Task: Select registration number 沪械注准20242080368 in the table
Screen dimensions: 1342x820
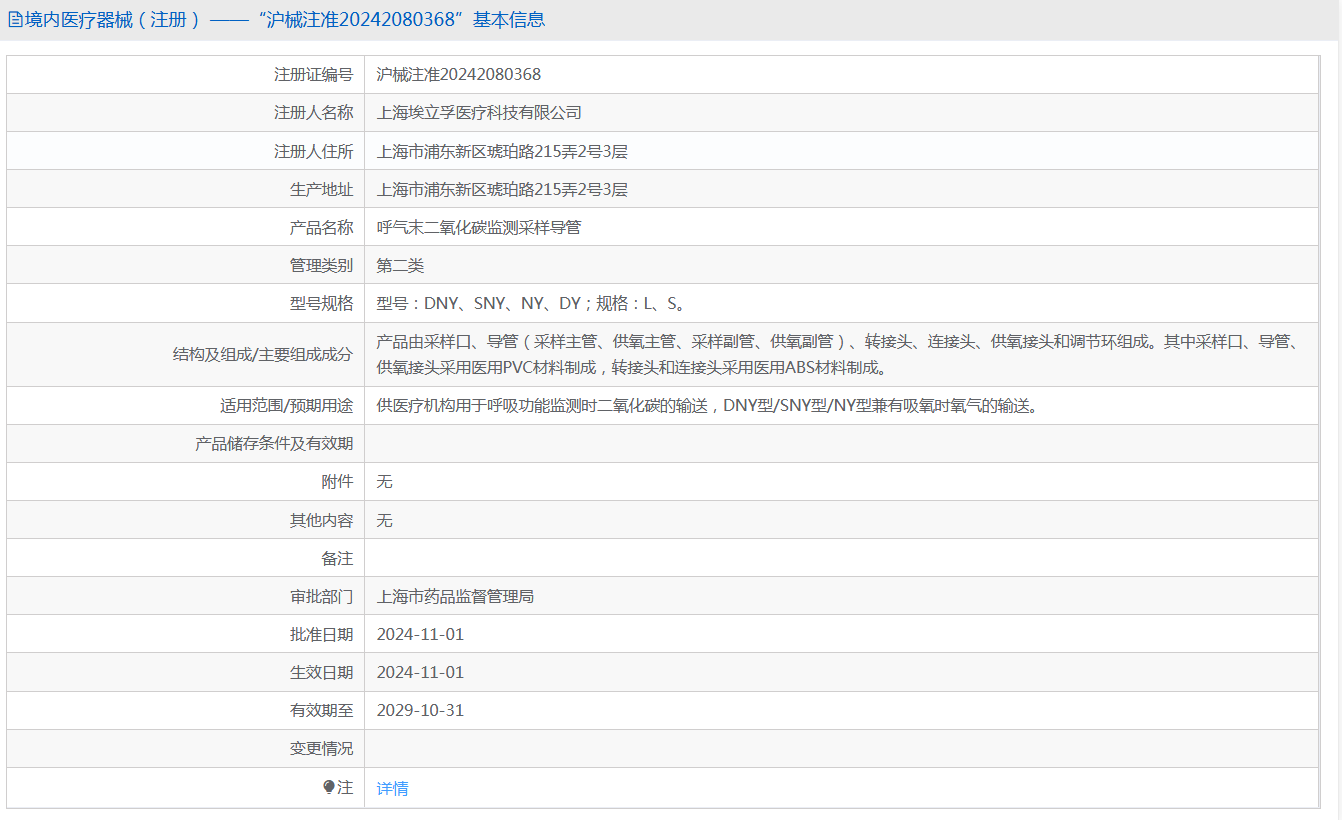Action: tap(459, 74)
